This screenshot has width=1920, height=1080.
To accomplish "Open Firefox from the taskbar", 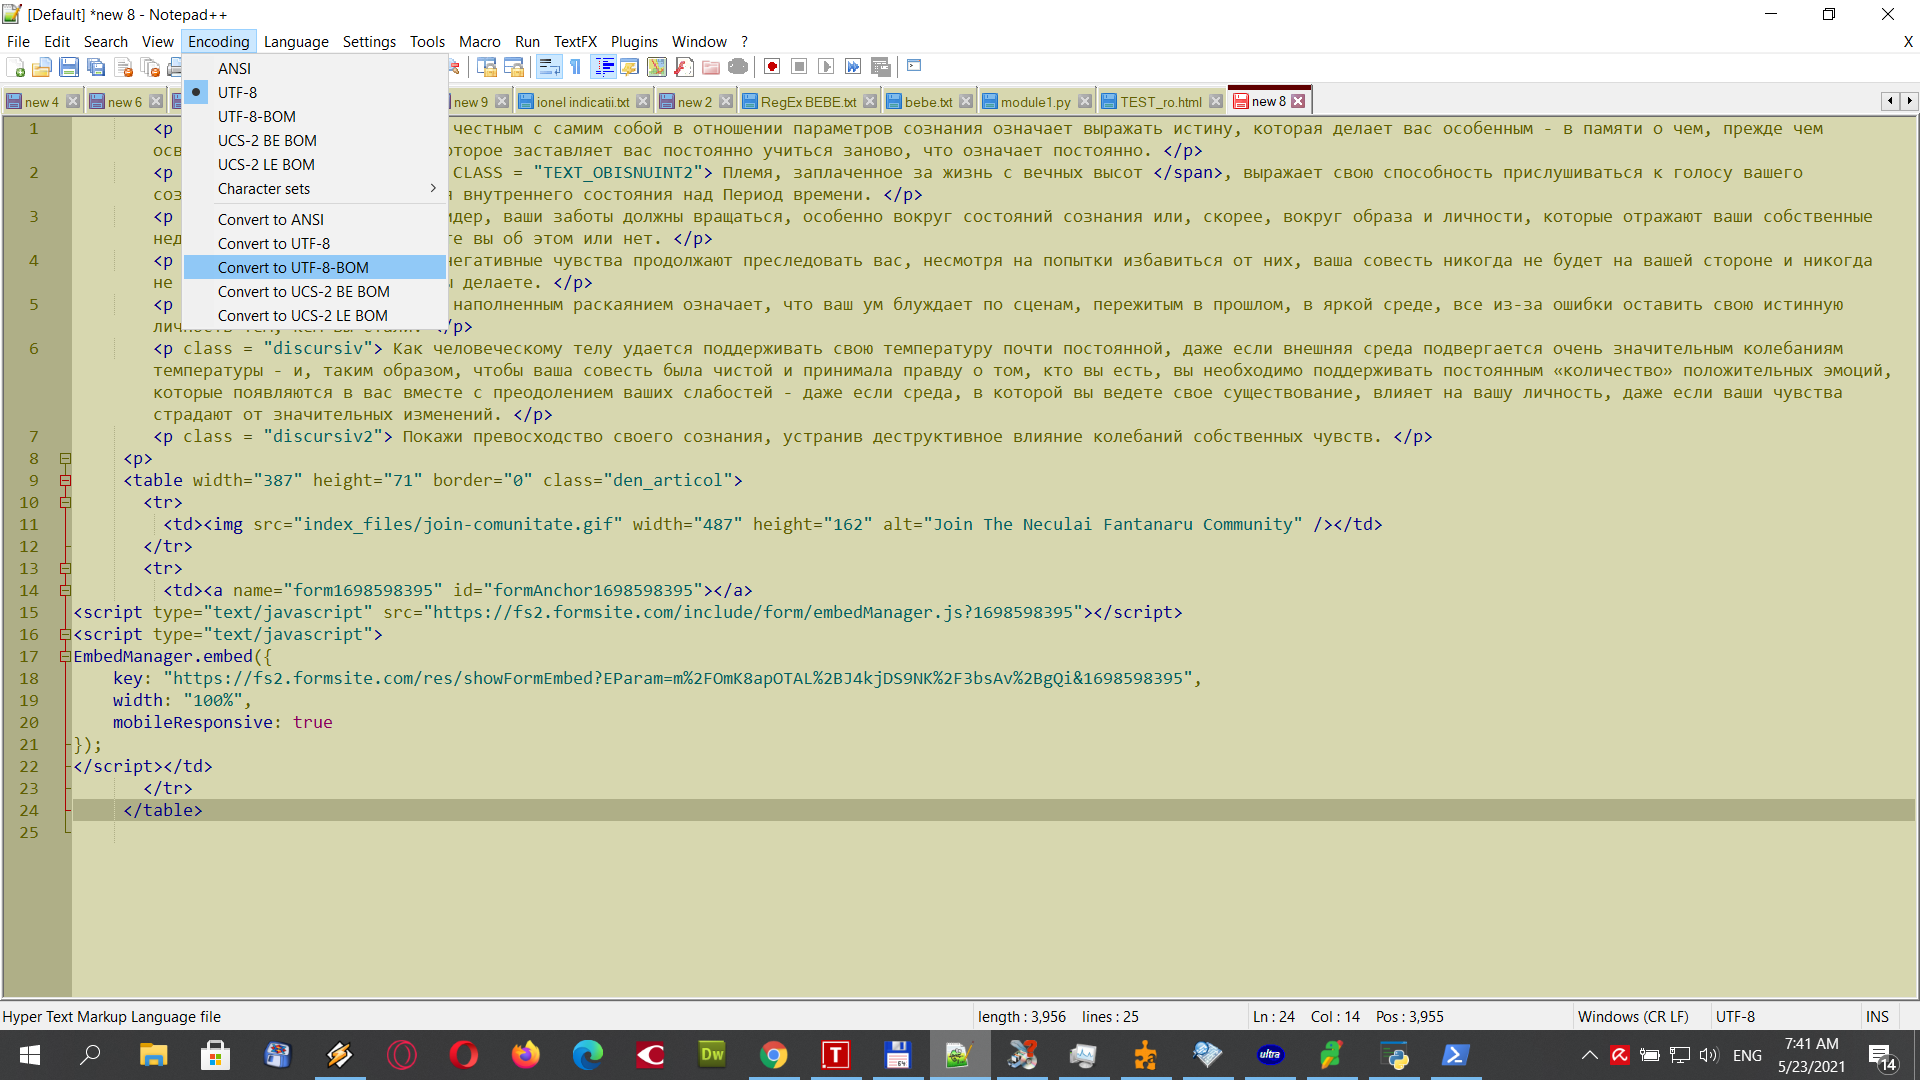I will [x=525, y=1055].
